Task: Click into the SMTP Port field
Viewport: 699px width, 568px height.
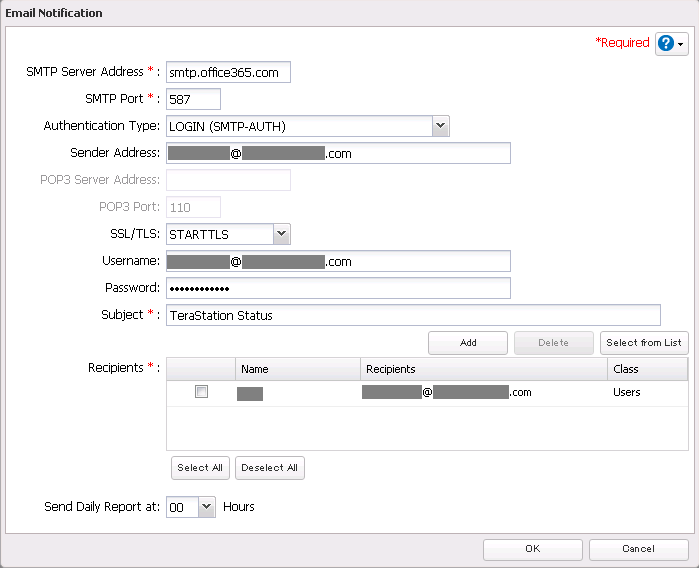Action: click(x=193, y=99)
